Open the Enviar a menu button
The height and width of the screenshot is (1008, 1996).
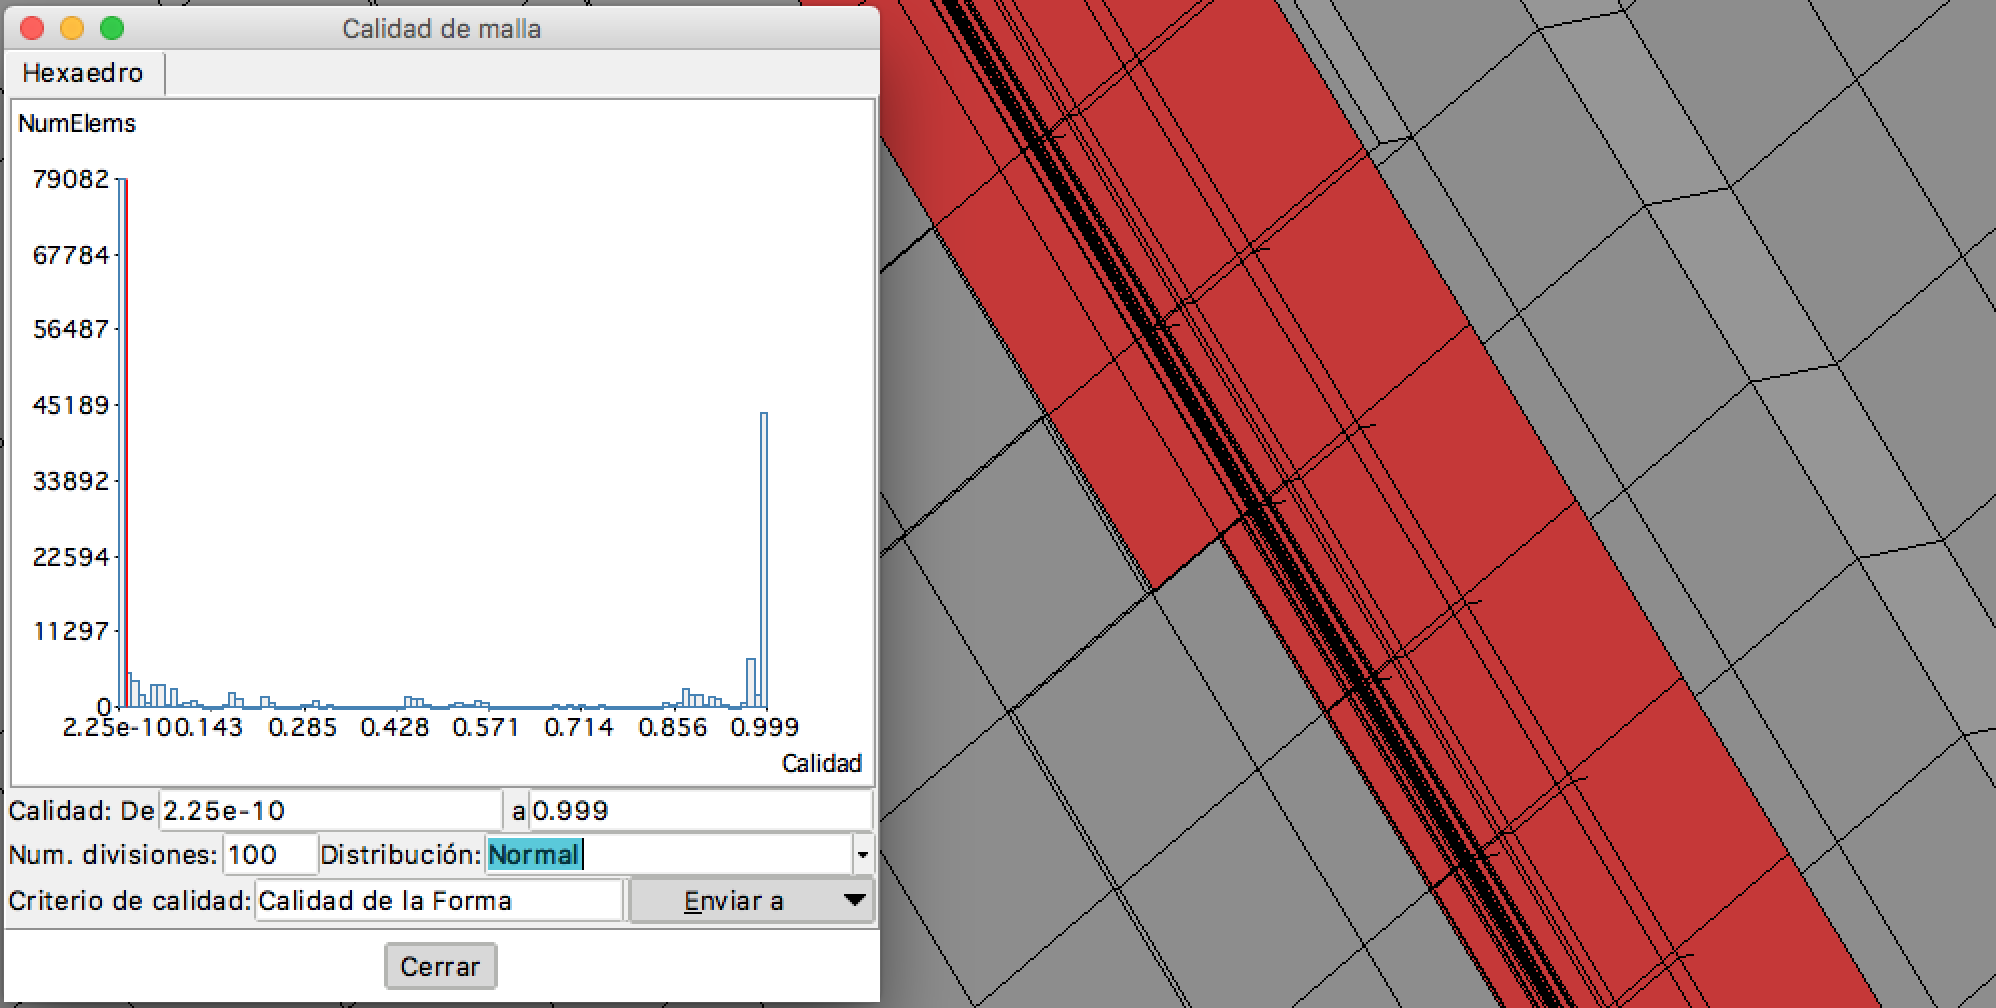click(734, 900)
